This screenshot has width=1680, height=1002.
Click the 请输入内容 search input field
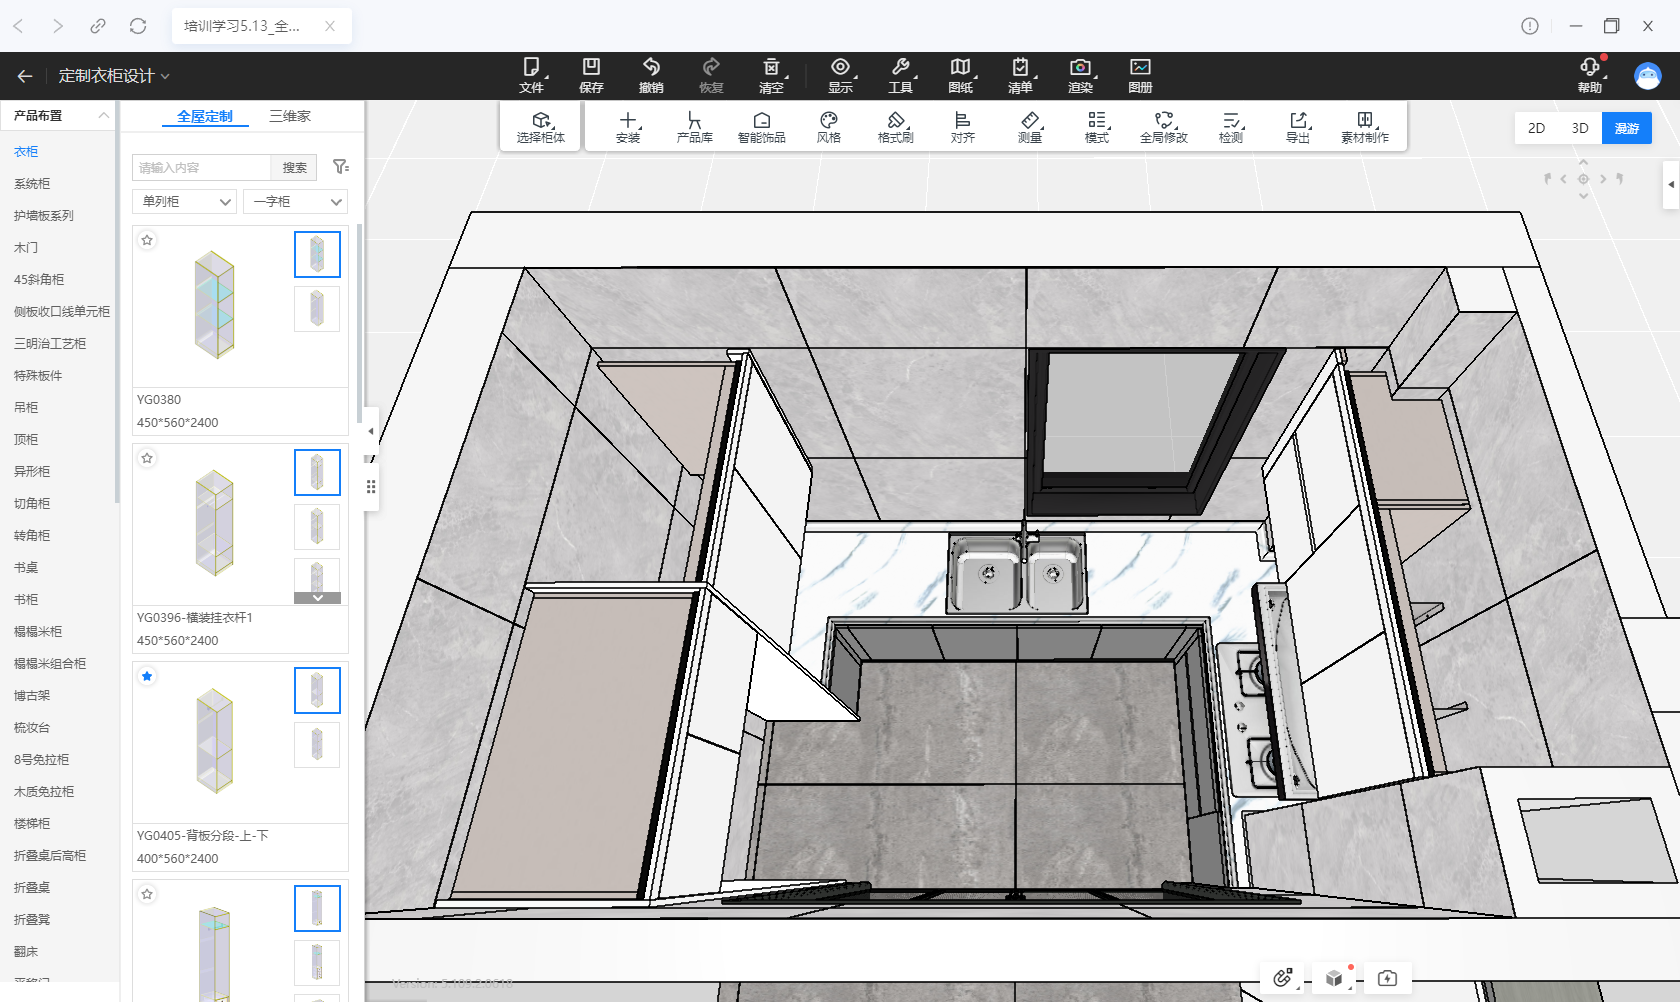[x=202, y=167]
